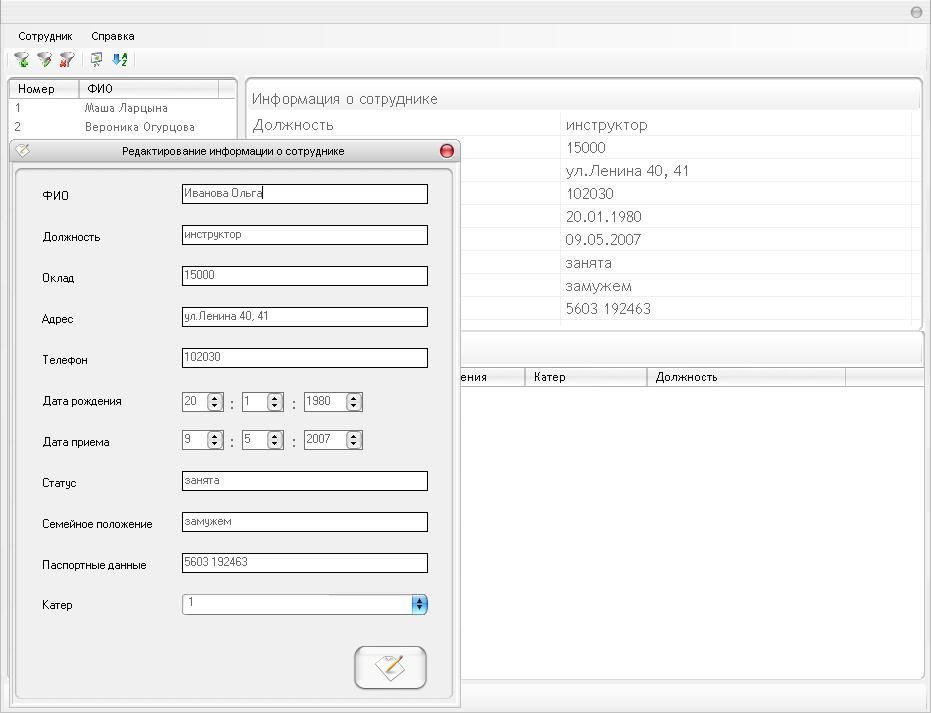Increase the hire date month value
This screenshot has width=931, height=713.
(274, 436)
